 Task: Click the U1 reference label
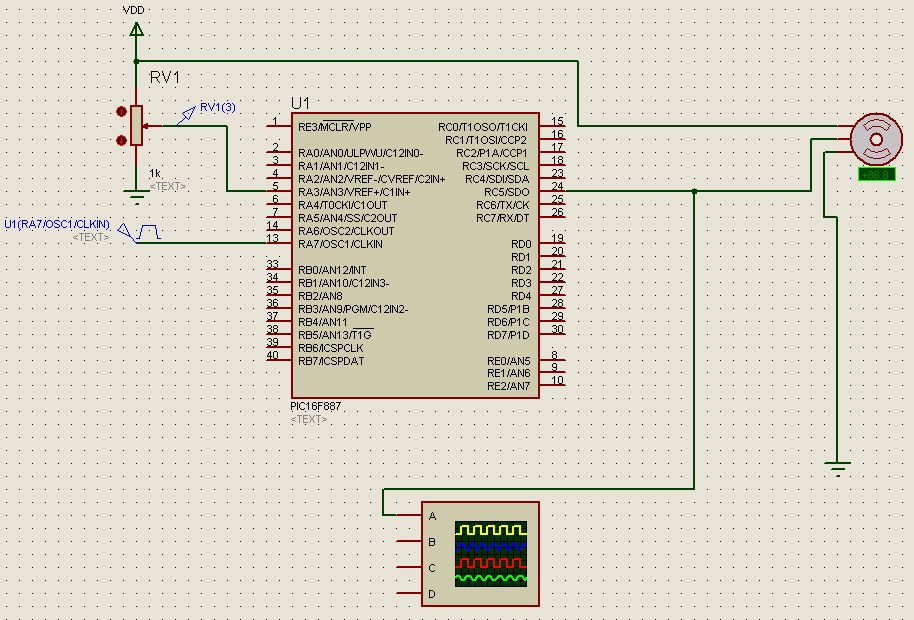[x=300, y=103]
